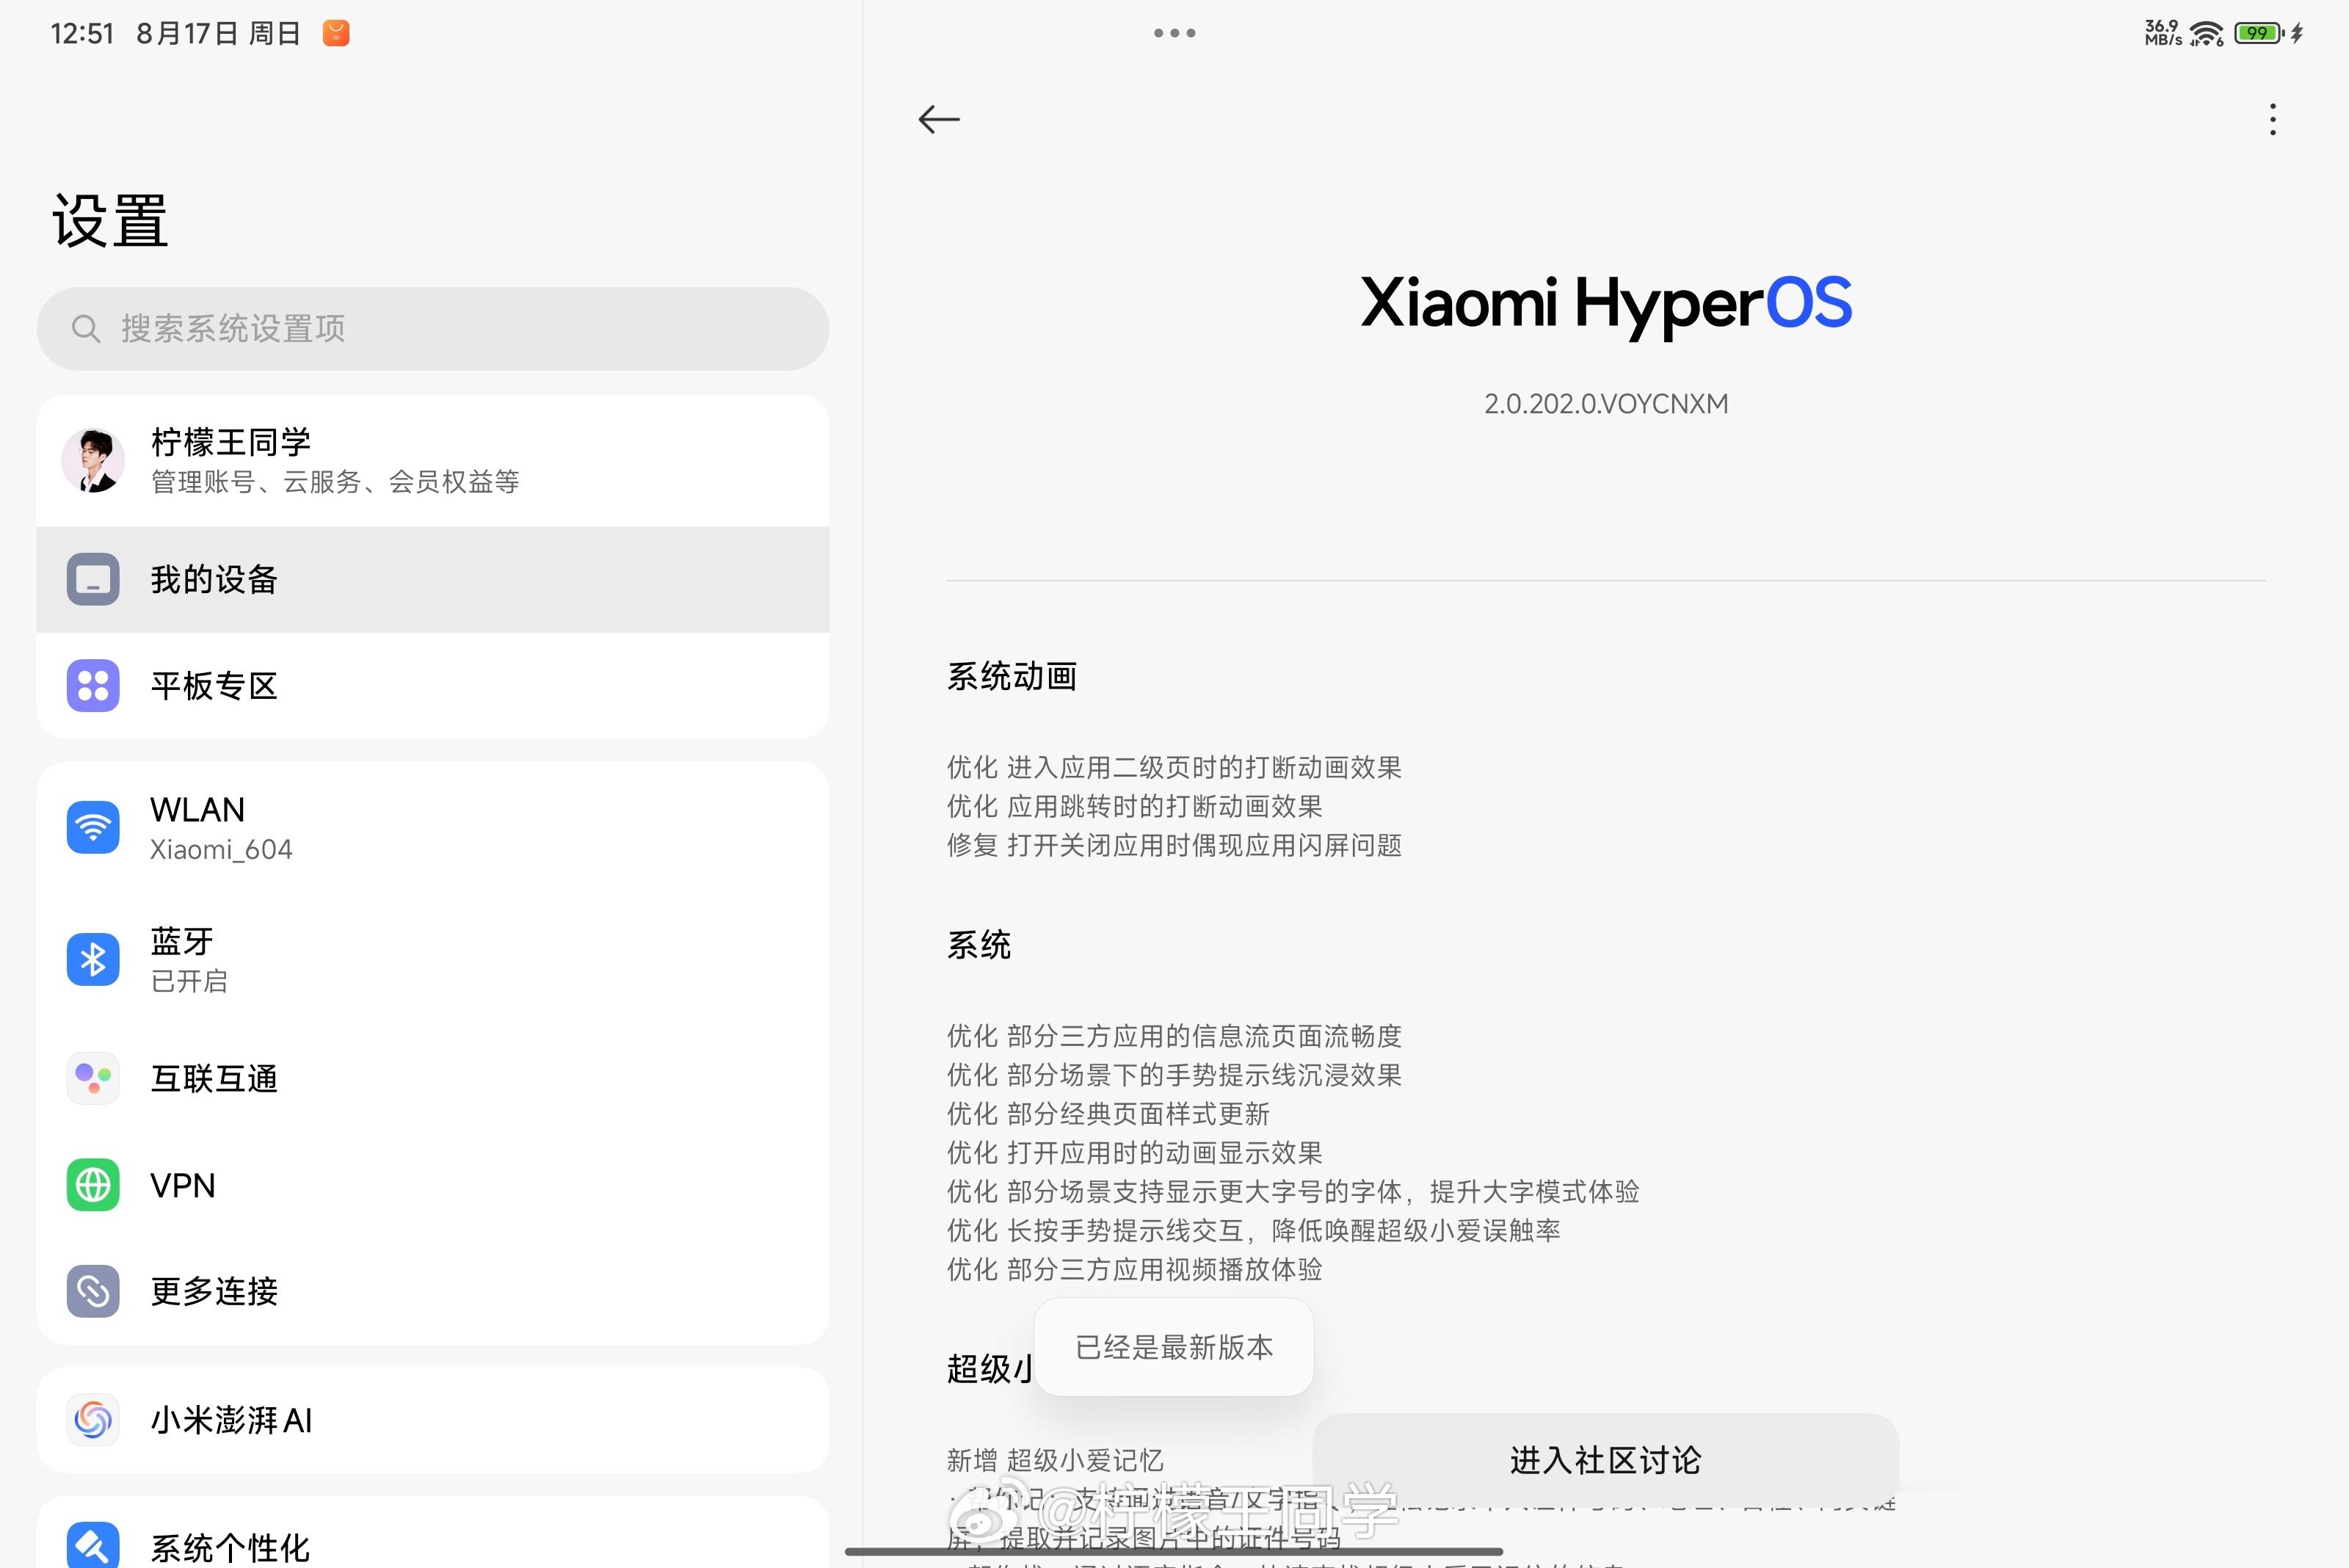Click line 优化 应用跳转时的打断动画效果
2349x1568 pixels.
pos(1135,807)
